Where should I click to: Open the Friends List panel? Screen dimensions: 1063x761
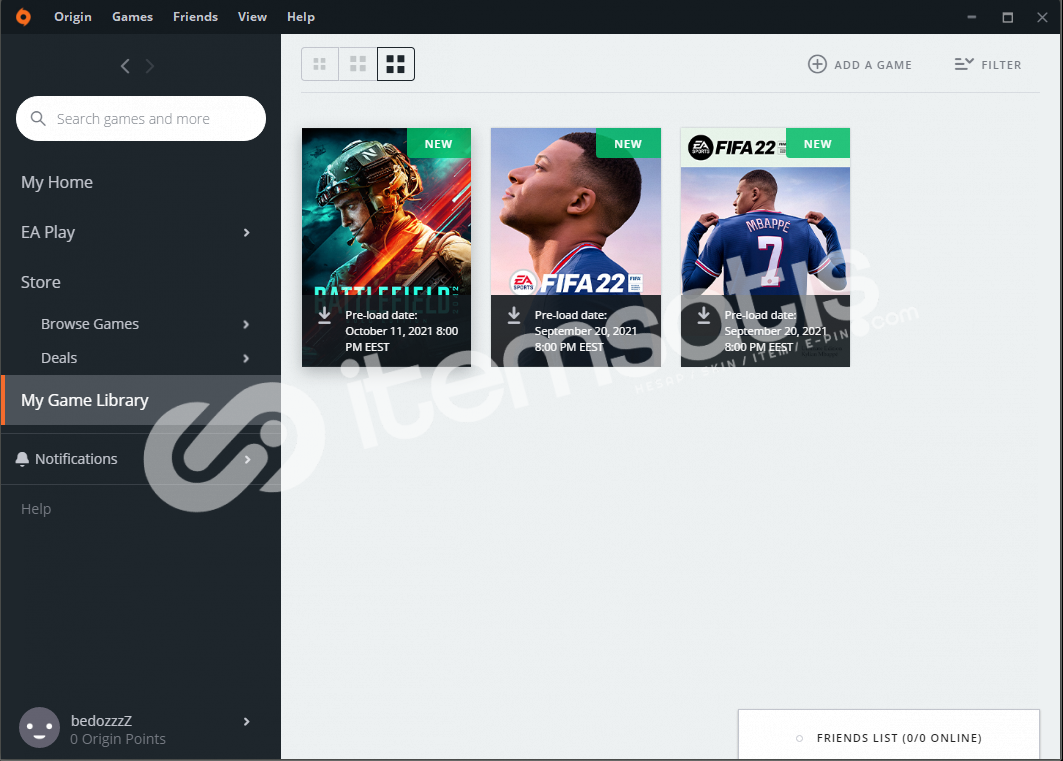(889, 735)
